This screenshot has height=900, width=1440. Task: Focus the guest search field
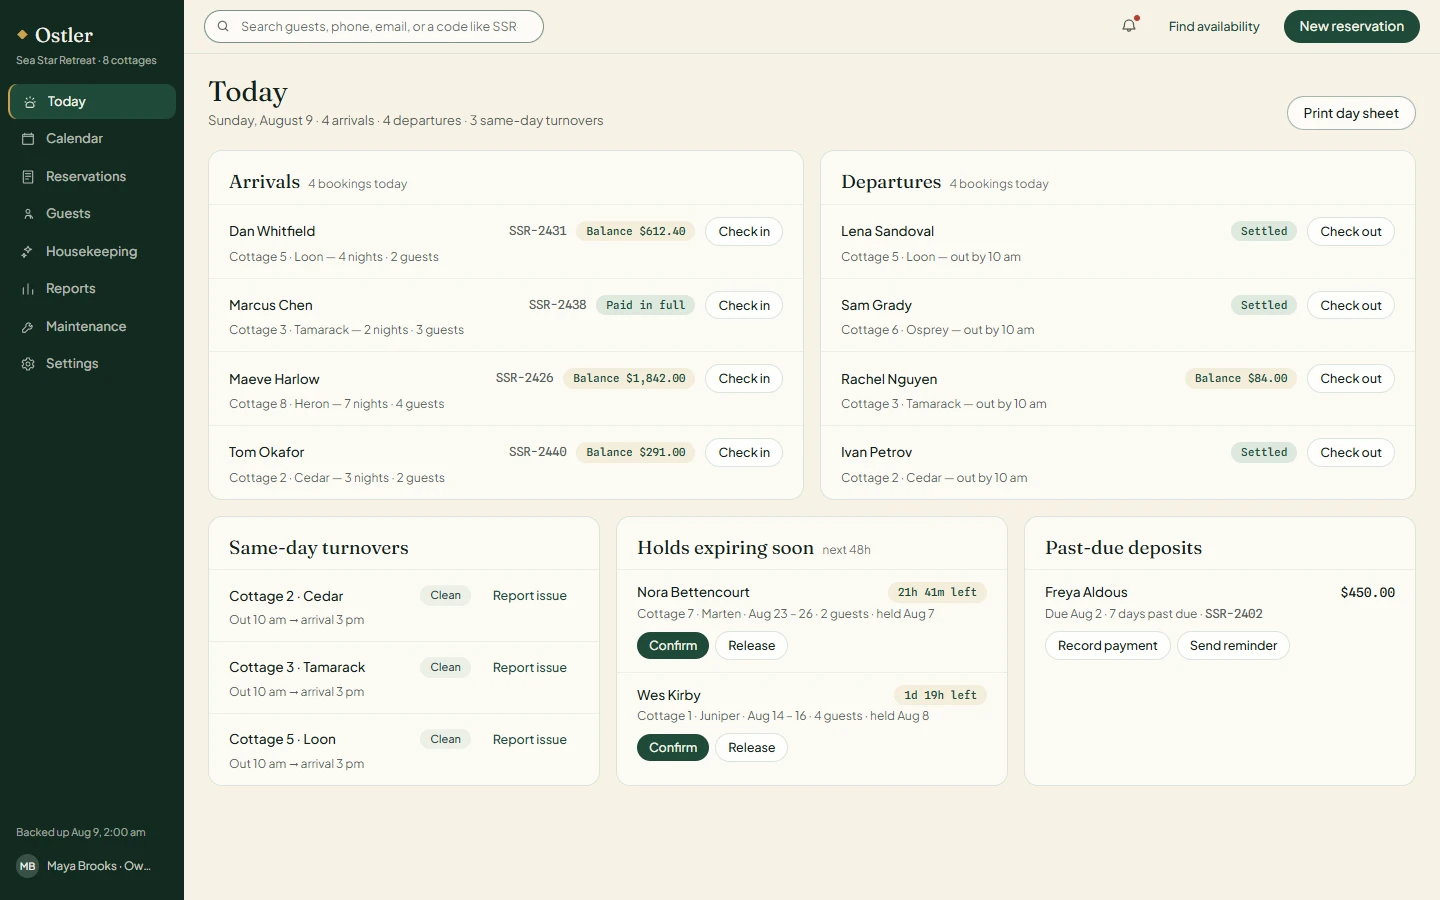[374, 27]
